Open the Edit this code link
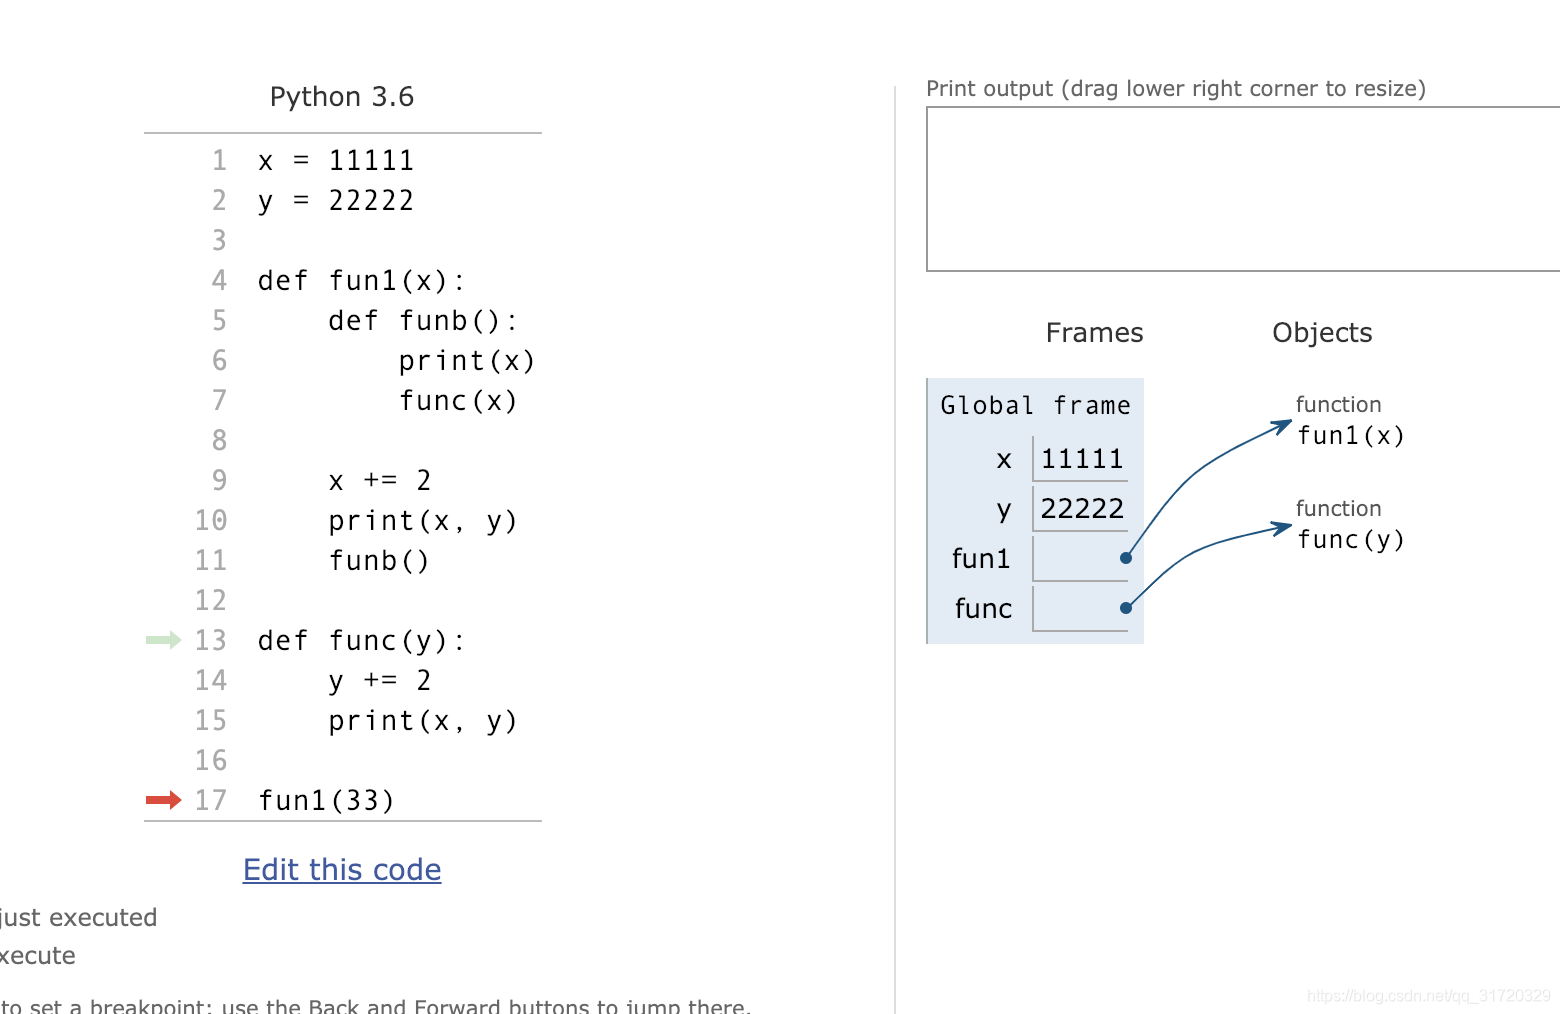This screenshot has height=1014, width=1560. (x=342, y=869)
